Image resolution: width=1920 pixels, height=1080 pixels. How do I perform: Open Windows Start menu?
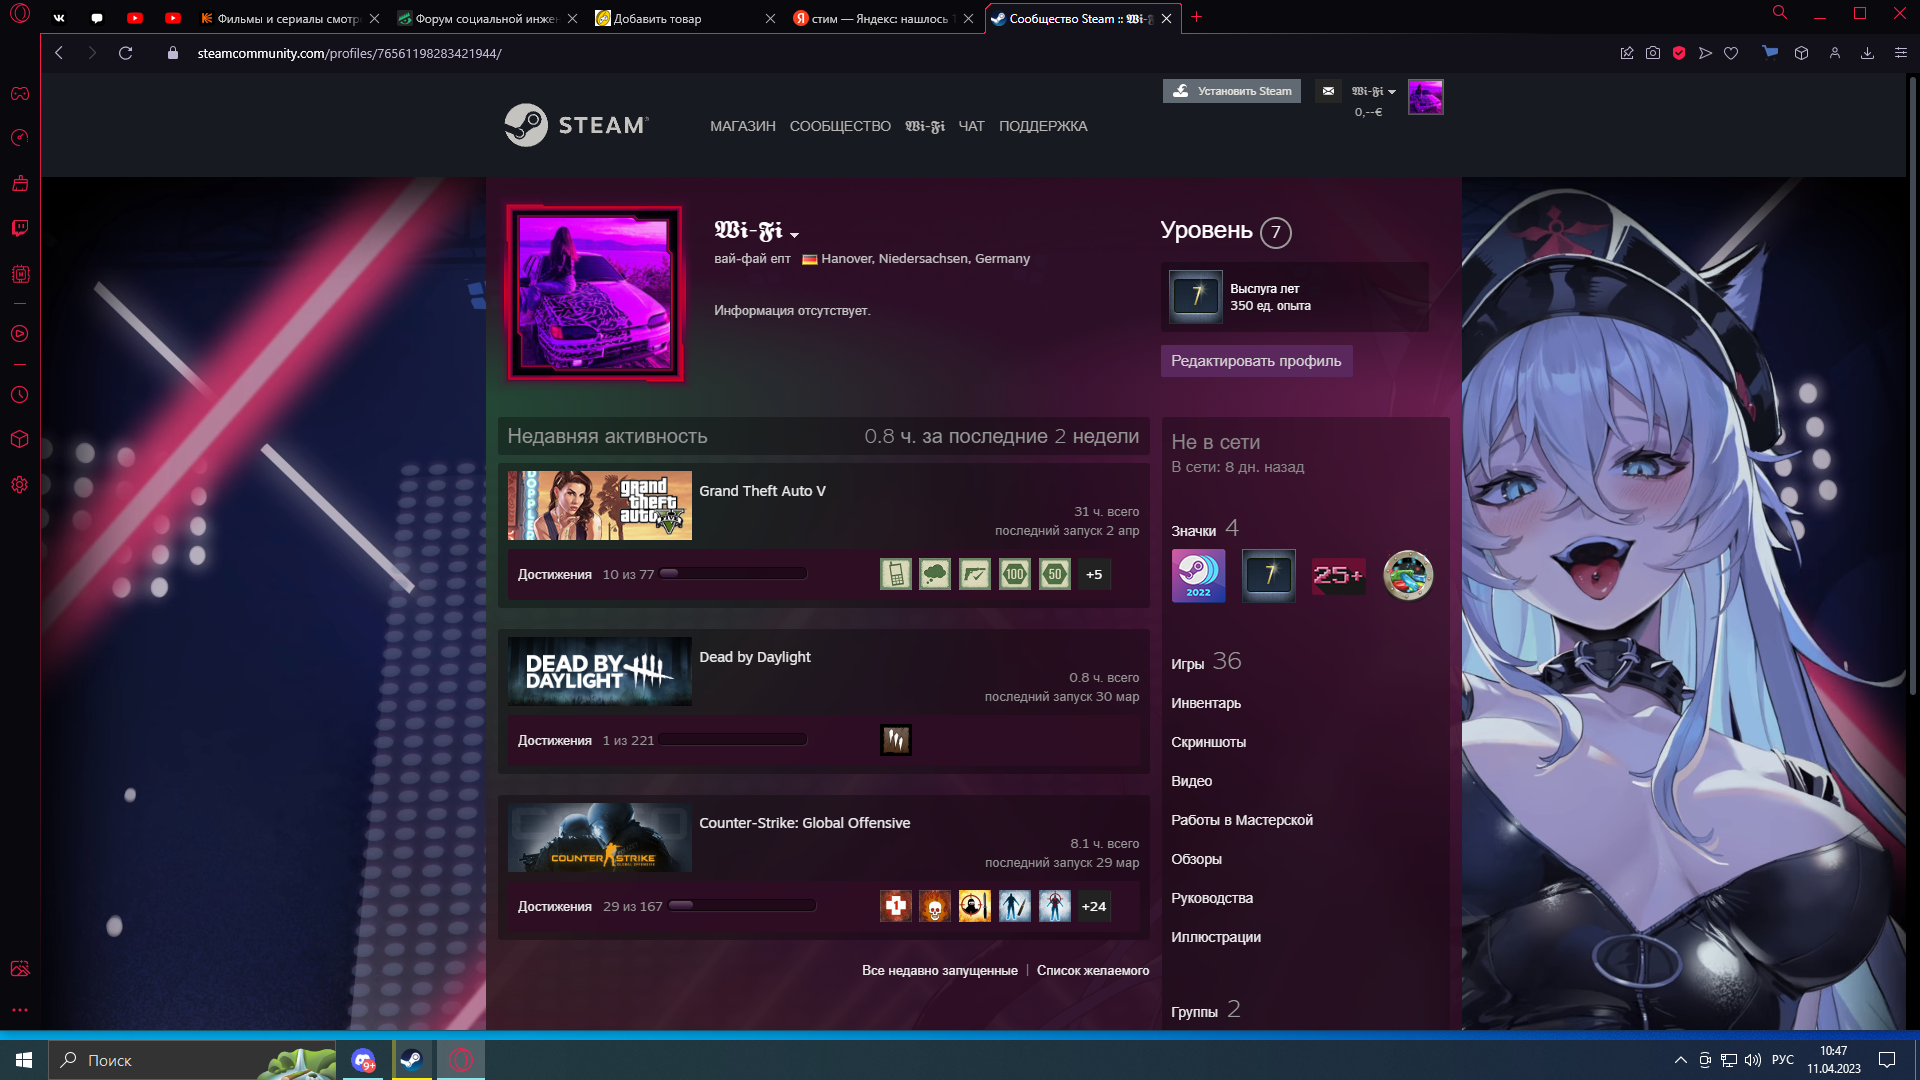point(24,1060)
